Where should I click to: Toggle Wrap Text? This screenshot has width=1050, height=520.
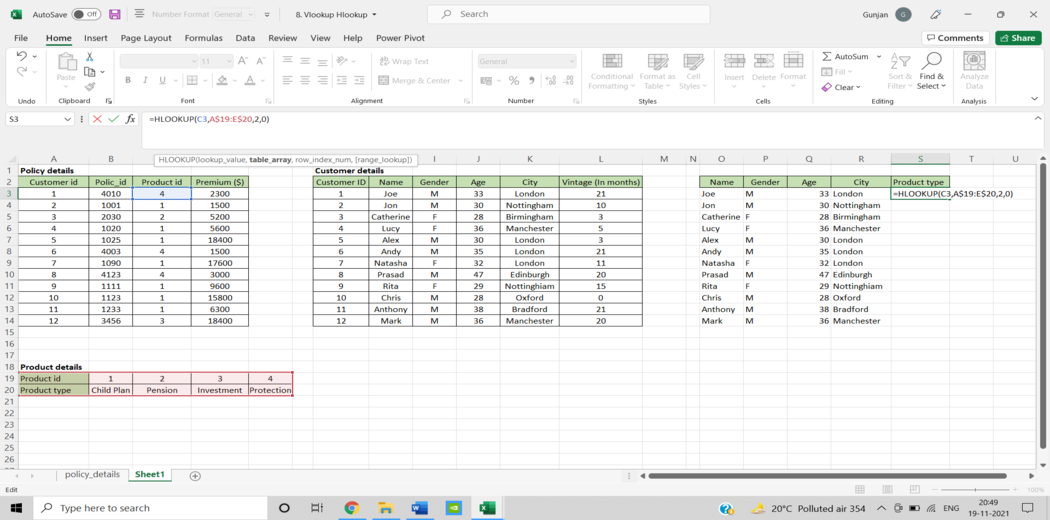click(x=404, y=62)
